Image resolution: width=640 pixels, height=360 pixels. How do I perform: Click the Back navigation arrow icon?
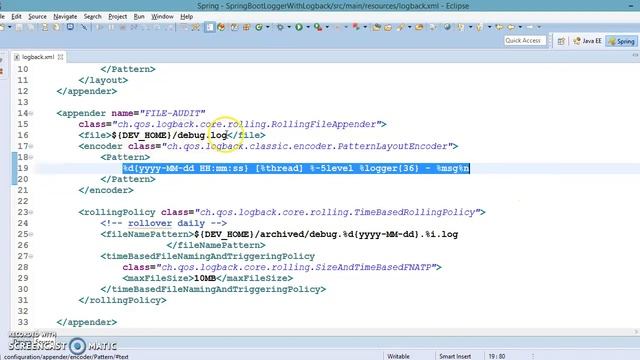(511, 27)
